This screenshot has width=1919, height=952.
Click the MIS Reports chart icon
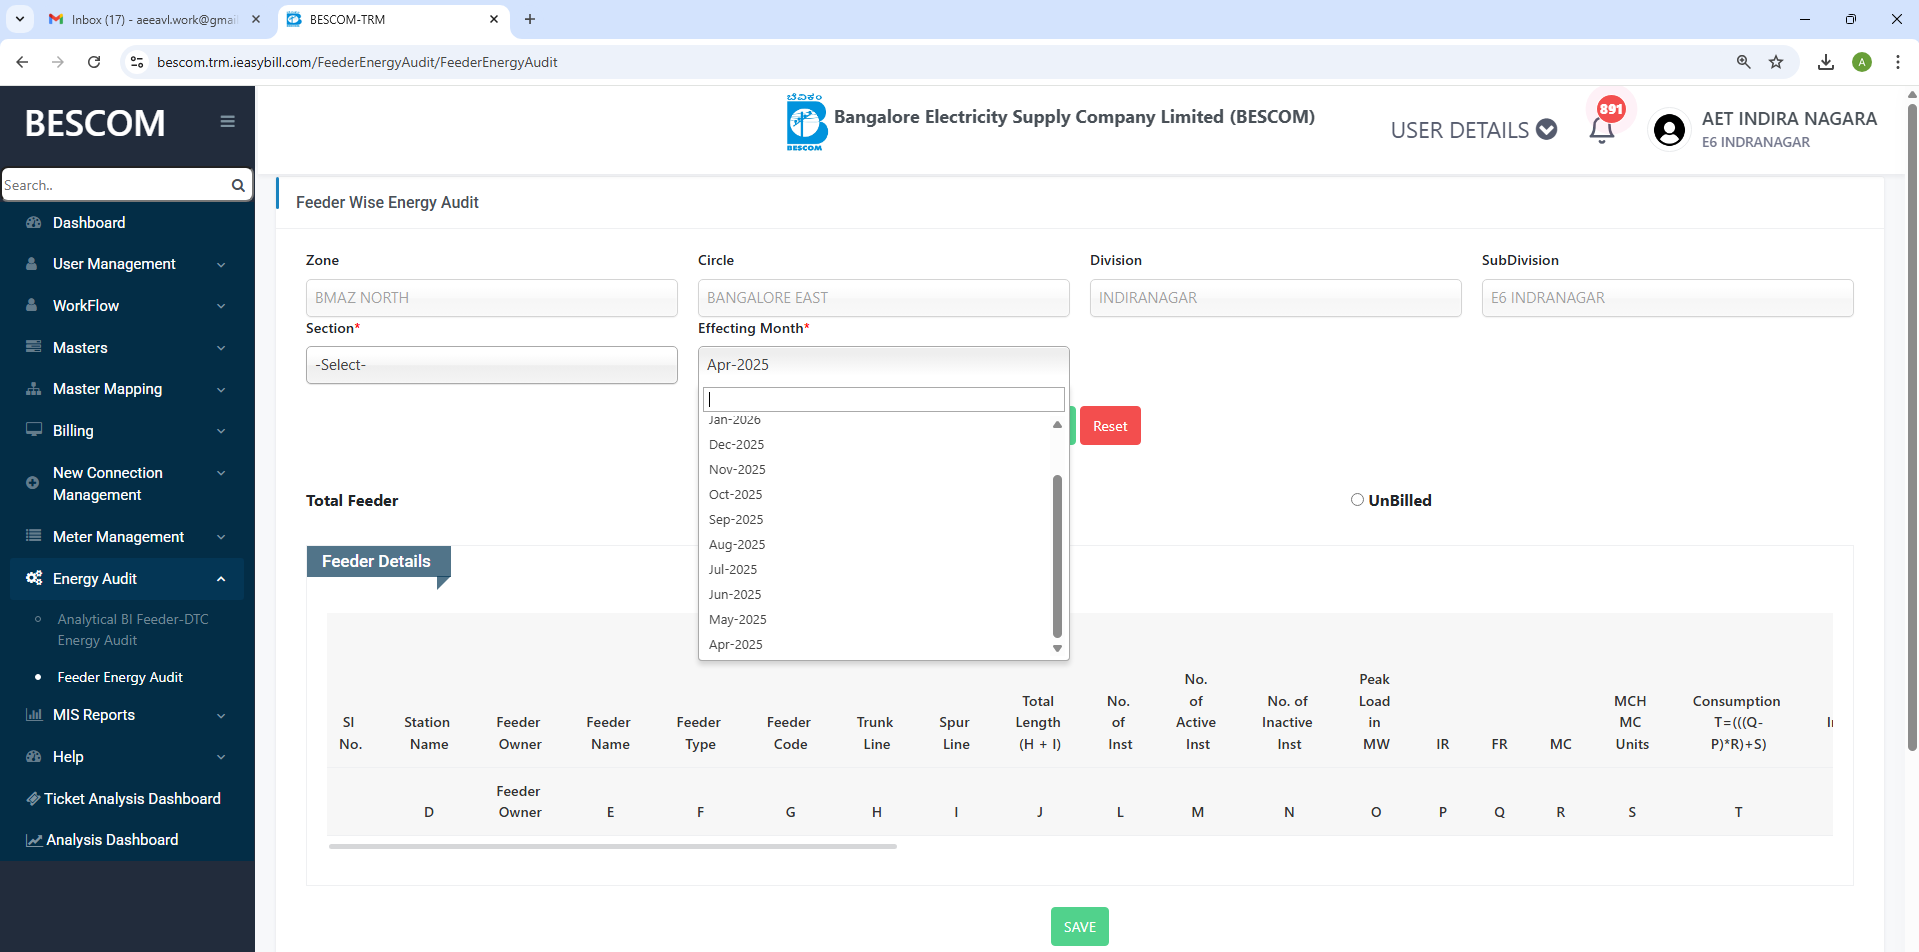(x=34, y=714)
